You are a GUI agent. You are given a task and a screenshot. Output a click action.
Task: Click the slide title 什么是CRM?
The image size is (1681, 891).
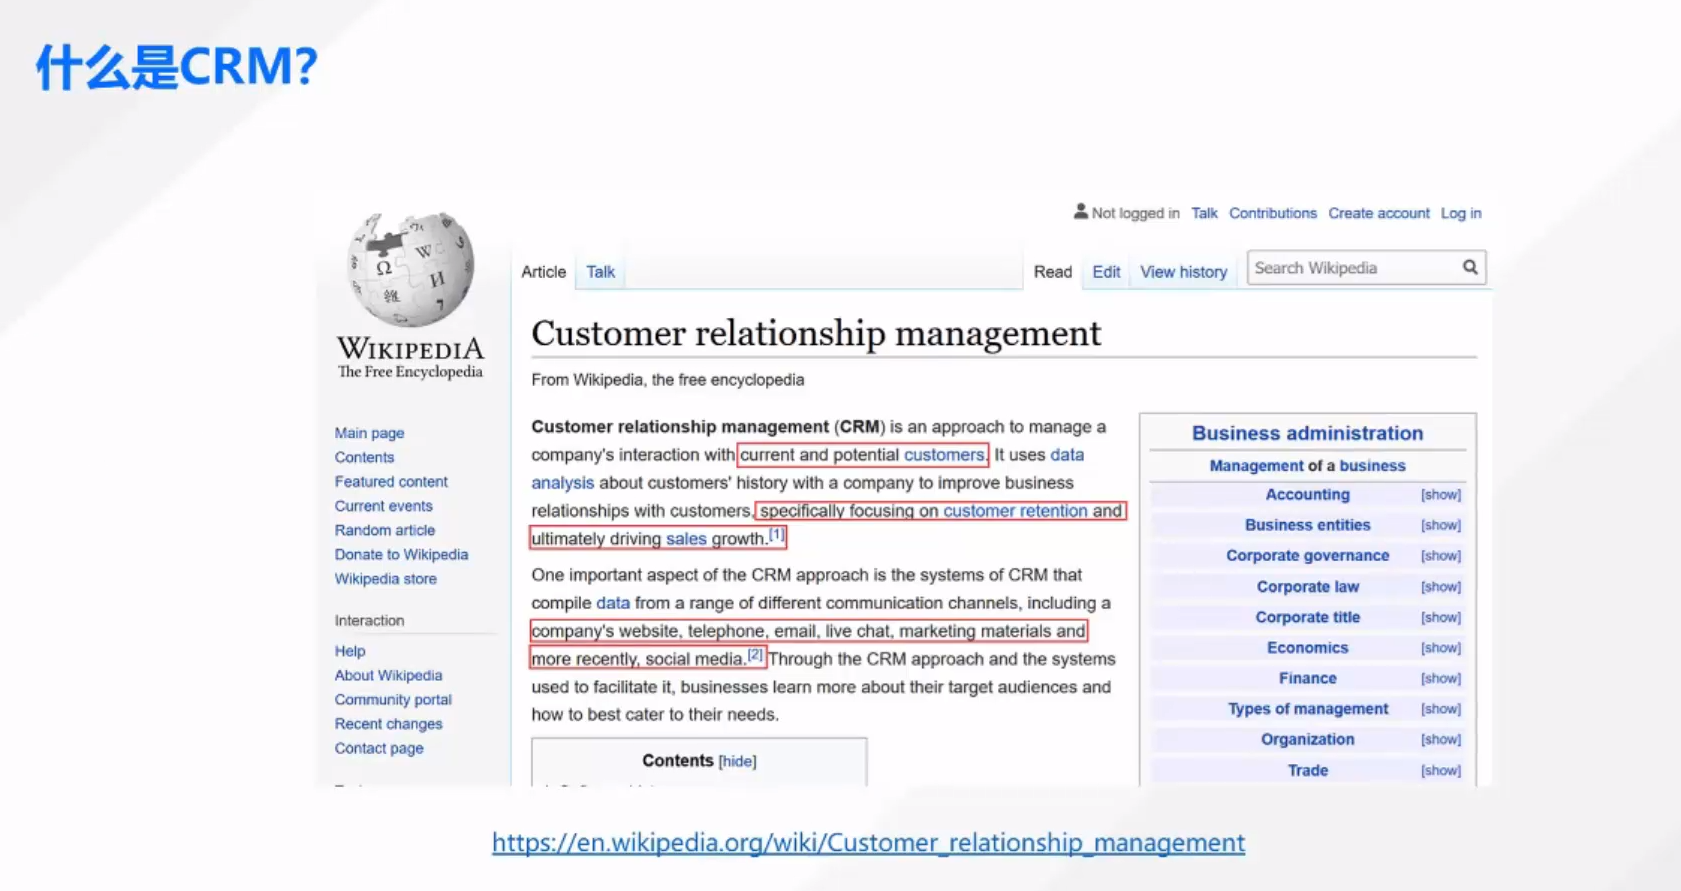point(177,68)
